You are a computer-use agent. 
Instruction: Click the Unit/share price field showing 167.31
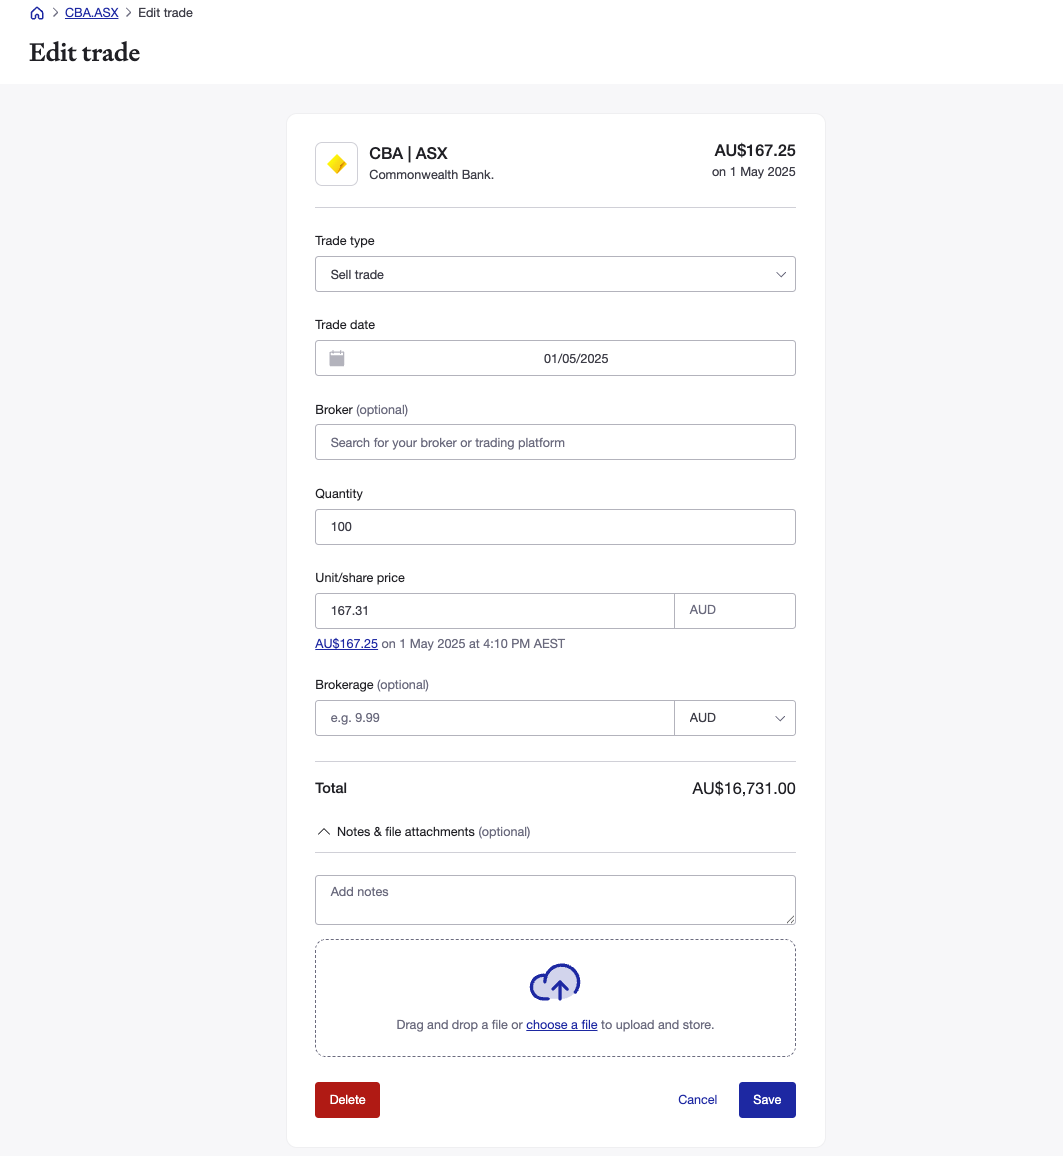coord(494,610)
